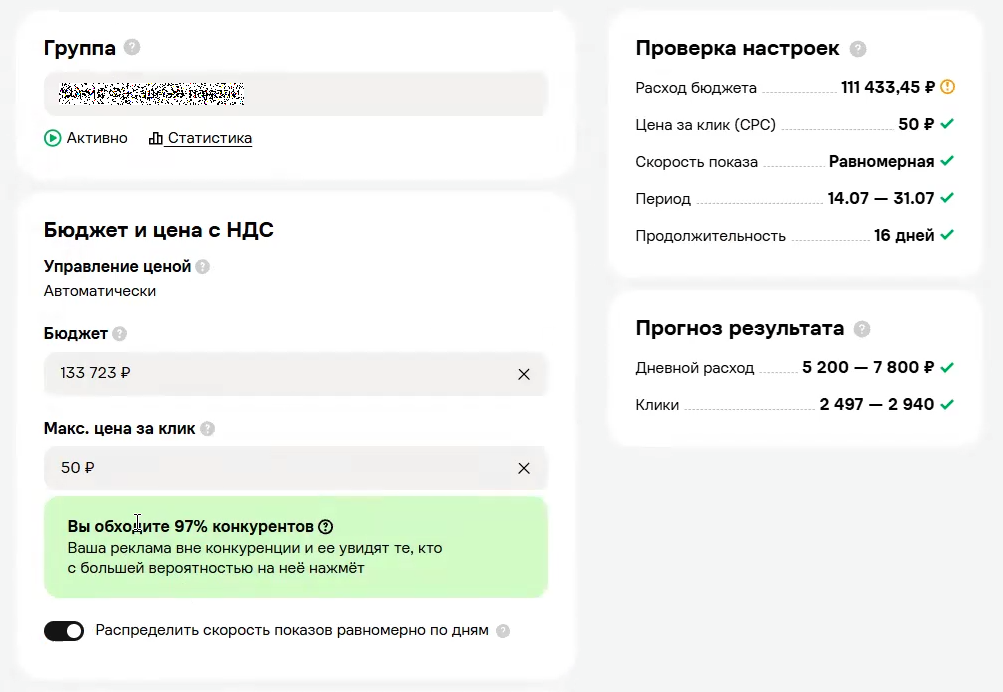The width and height of the screenshot is (1003, 692).
Task: Click the Равномерная speed value
Action: pyautogui.click(x=881, y=161)
